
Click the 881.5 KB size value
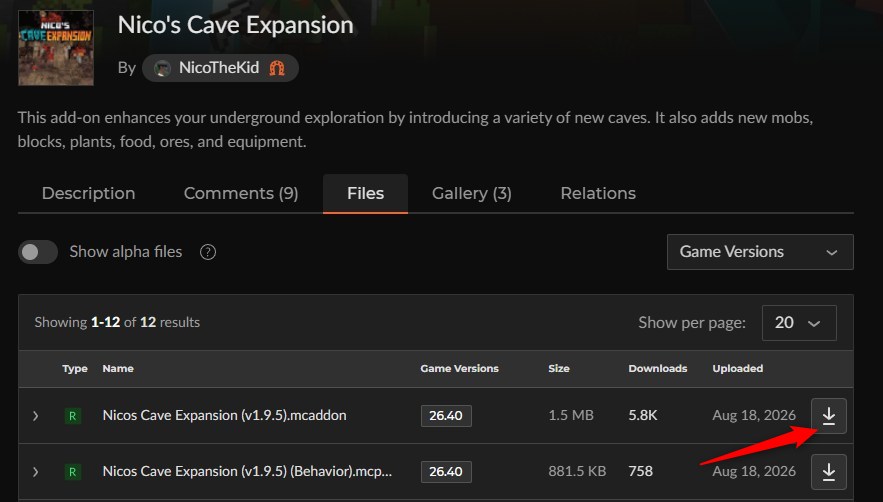click(577, 471)
